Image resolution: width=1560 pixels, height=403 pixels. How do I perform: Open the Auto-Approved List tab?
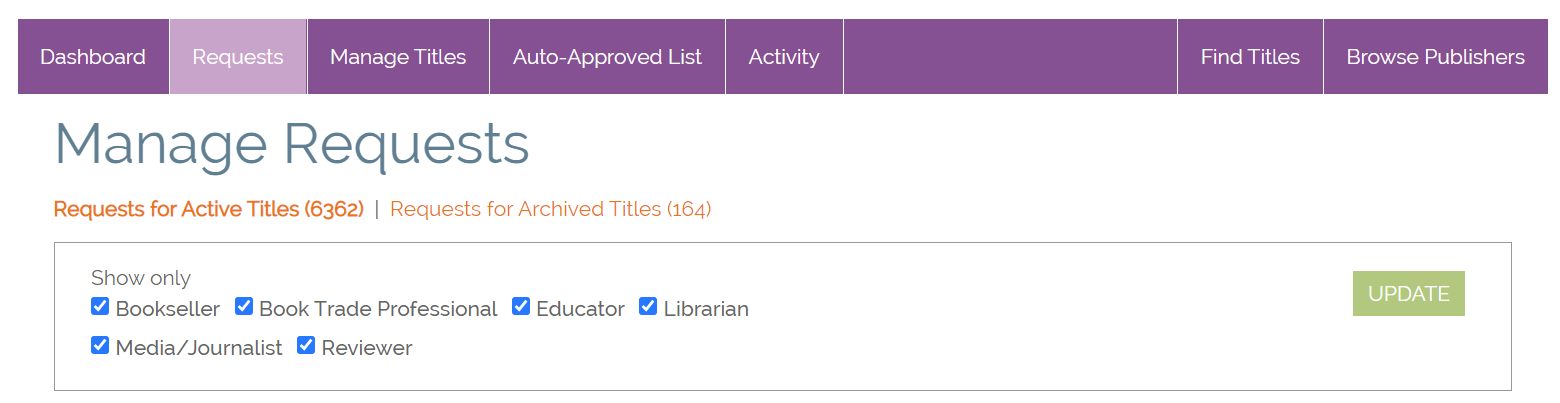click(x=607, y=57)
